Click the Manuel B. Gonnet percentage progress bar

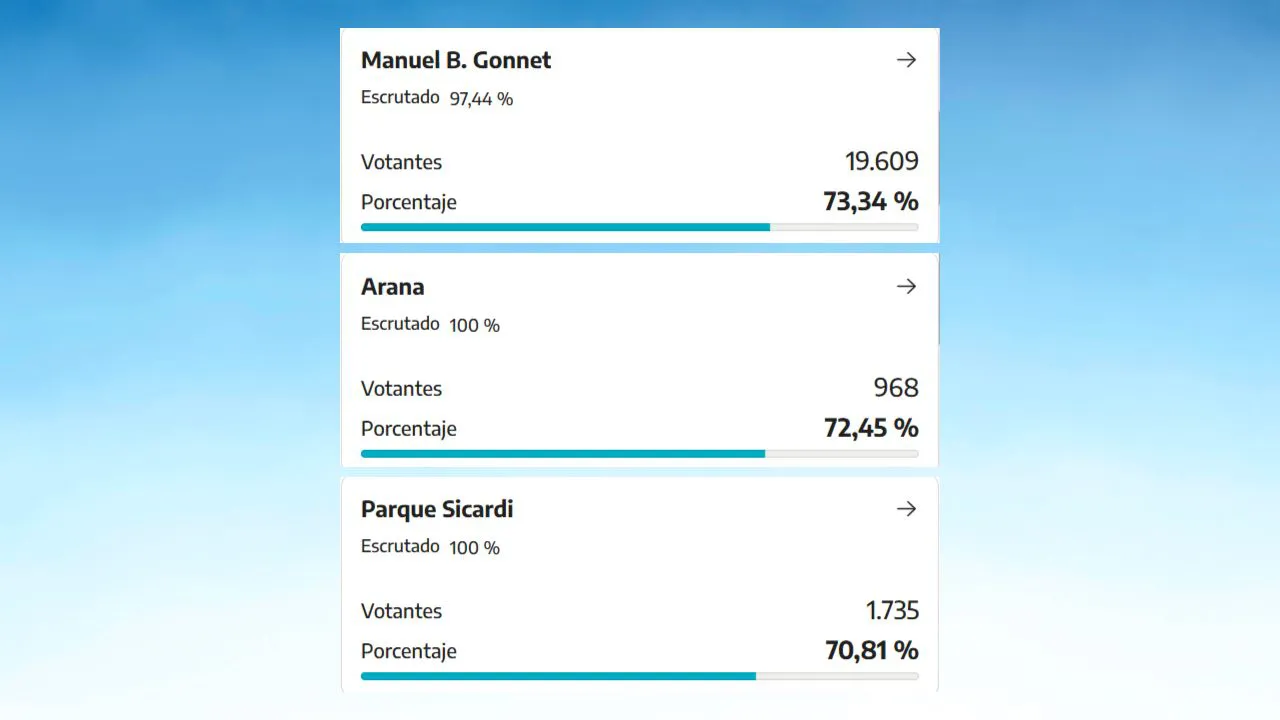tap(639, 227)
